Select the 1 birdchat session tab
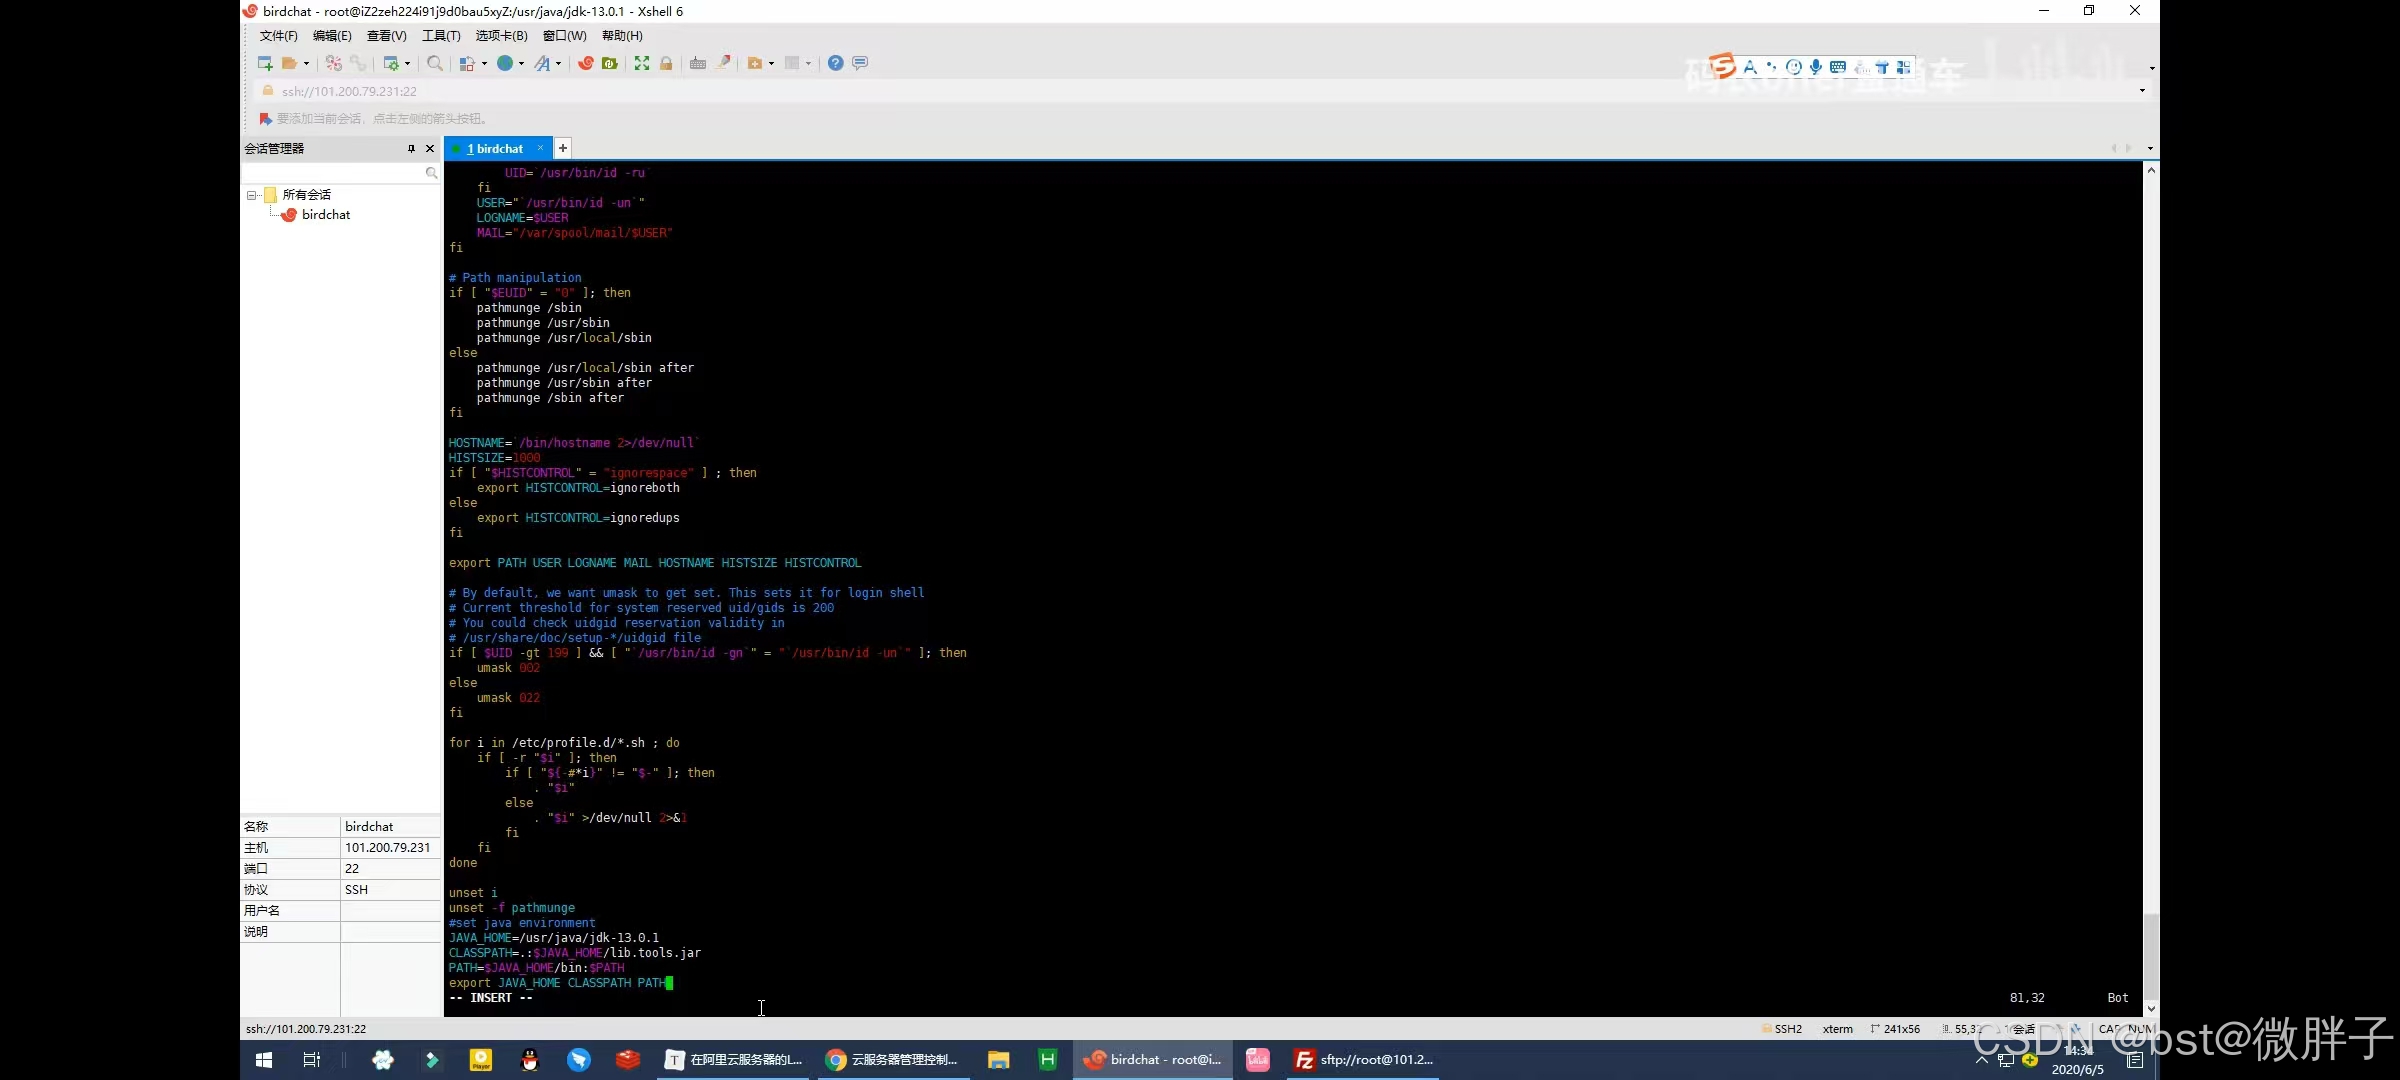This screenshot has height=1080, width=2400. (x=495, y=148)
